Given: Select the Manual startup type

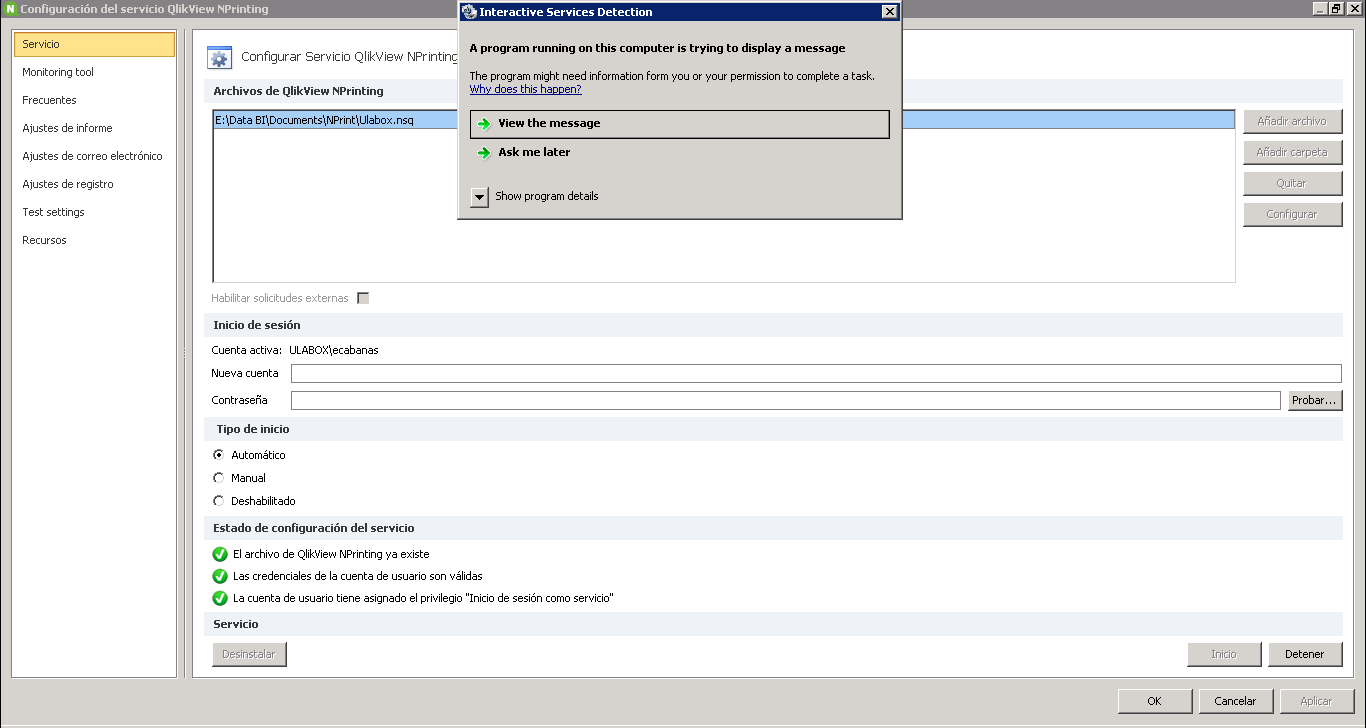Looking at the screenshot, I should coord(219,478).
